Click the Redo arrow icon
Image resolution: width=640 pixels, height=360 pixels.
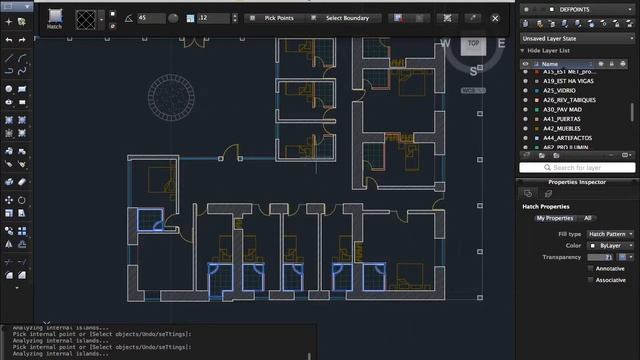click(x=22, y=40)
